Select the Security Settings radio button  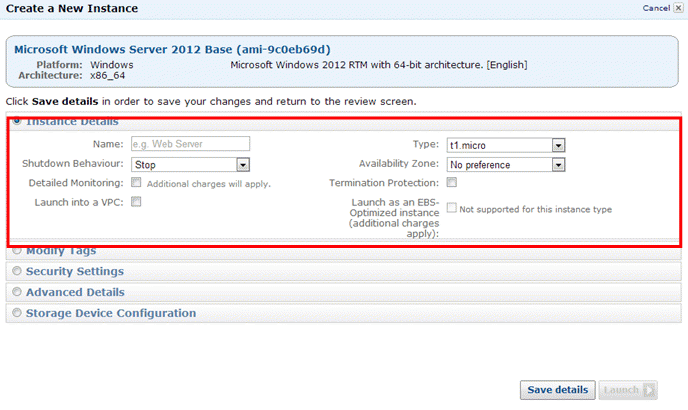[x=17, y=271]
